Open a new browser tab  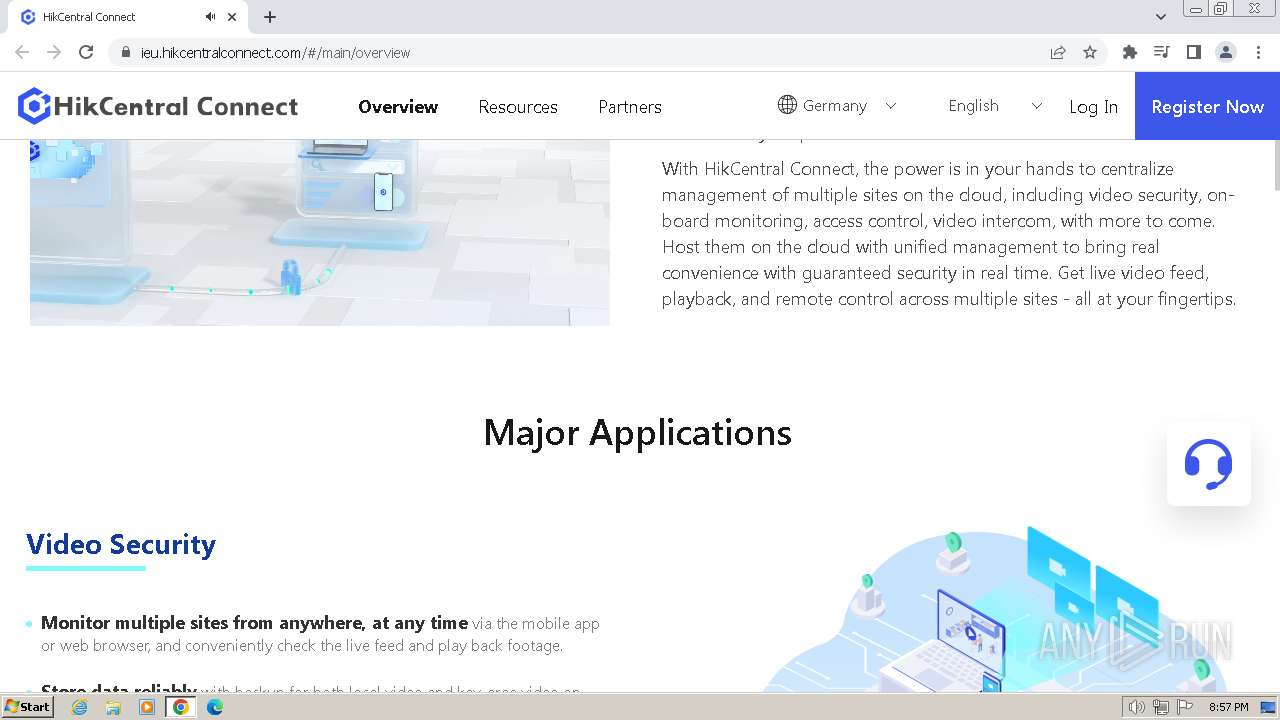270,17
